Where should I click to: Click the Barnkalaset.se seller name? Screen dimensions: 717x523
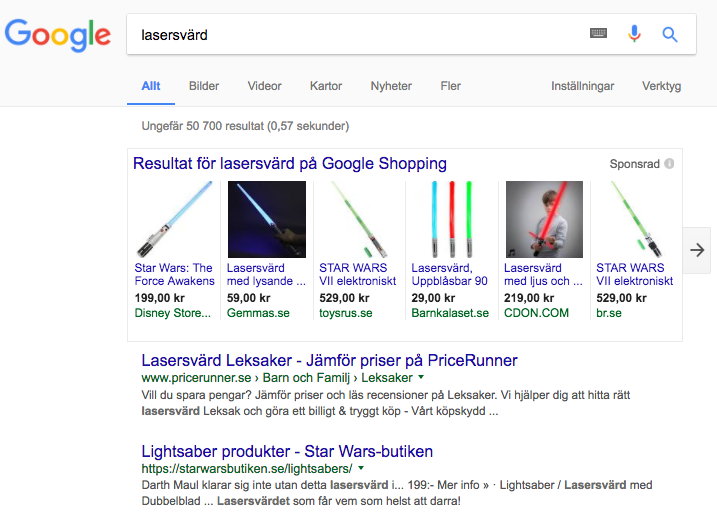(x=450, y=313)
